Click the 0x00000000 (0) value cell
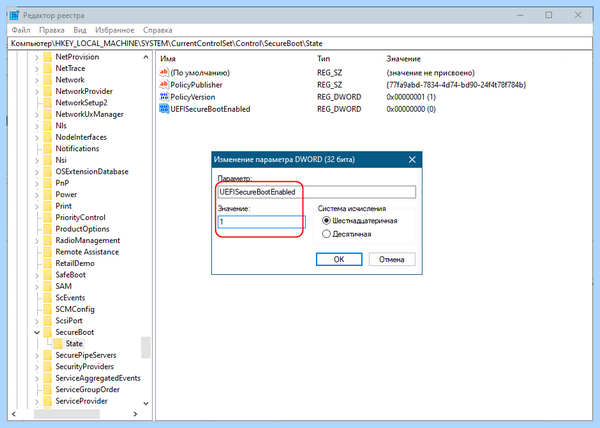 pos(411,109)
